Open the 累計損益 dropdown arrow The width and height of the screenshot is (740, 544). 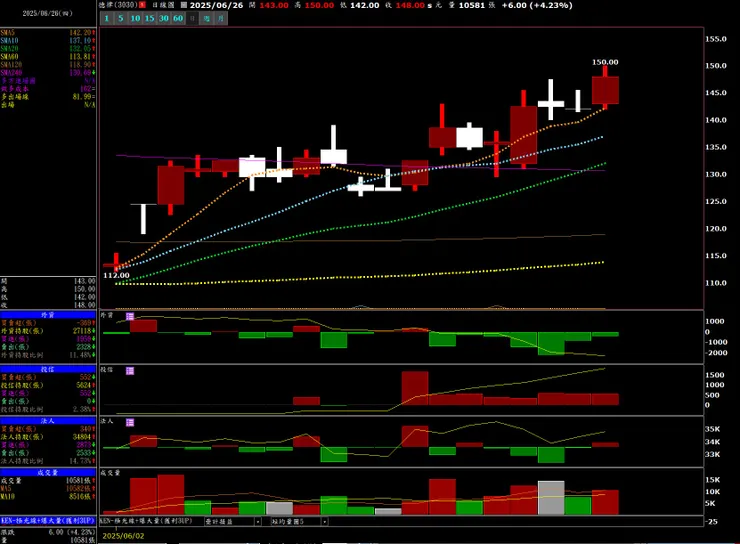(x=258, y=522)
